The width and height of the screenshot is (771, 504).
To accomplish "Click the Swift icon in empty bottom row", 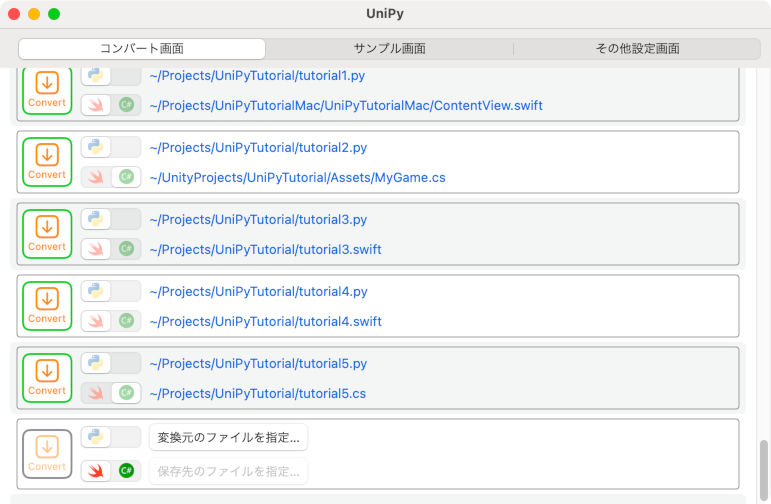I will [97, 471].
